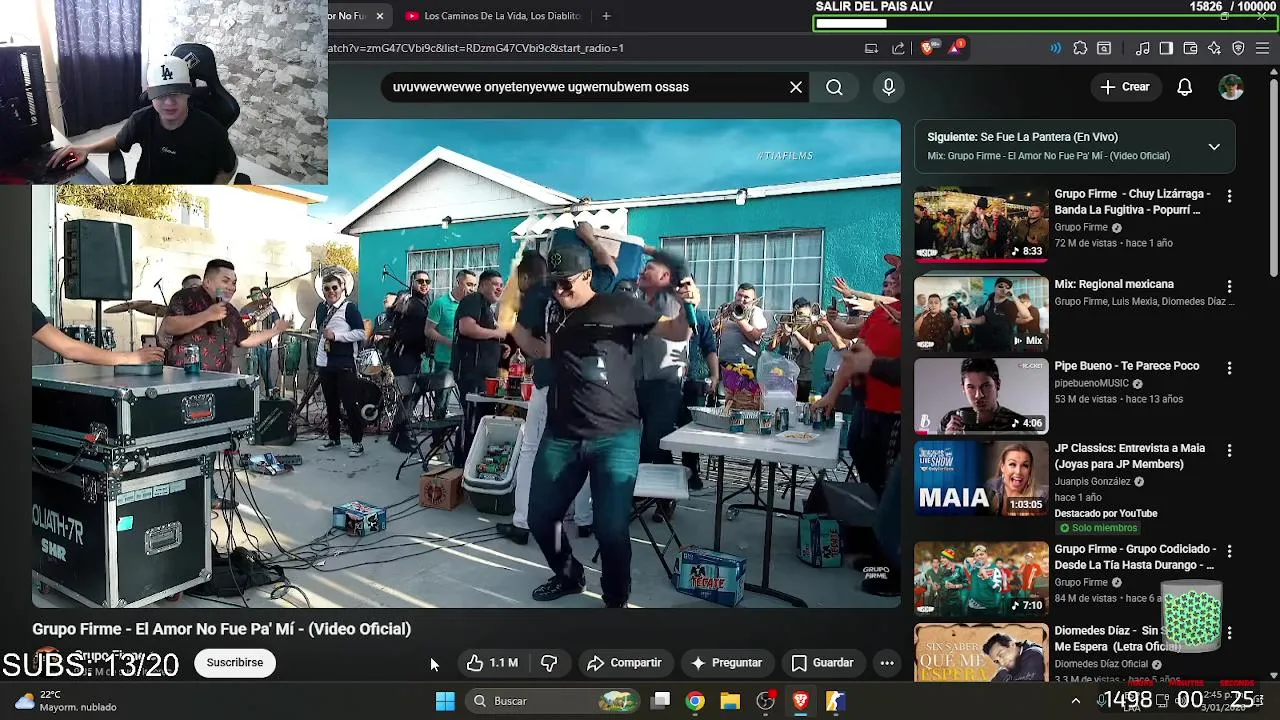Subscribe via the Suscribirse button

[x=235, y=663]
